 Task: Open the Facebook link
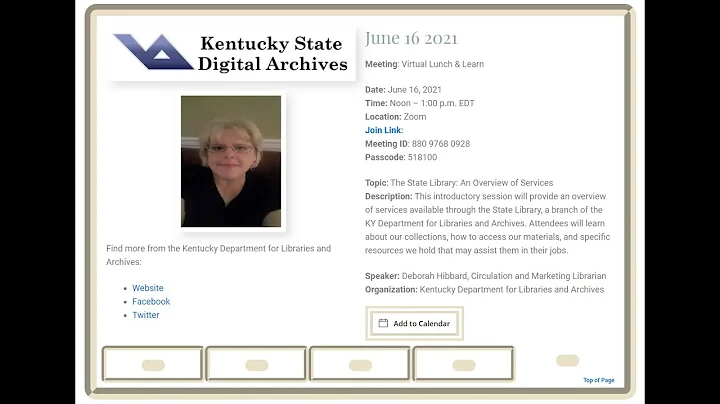(x=151, y=302)
